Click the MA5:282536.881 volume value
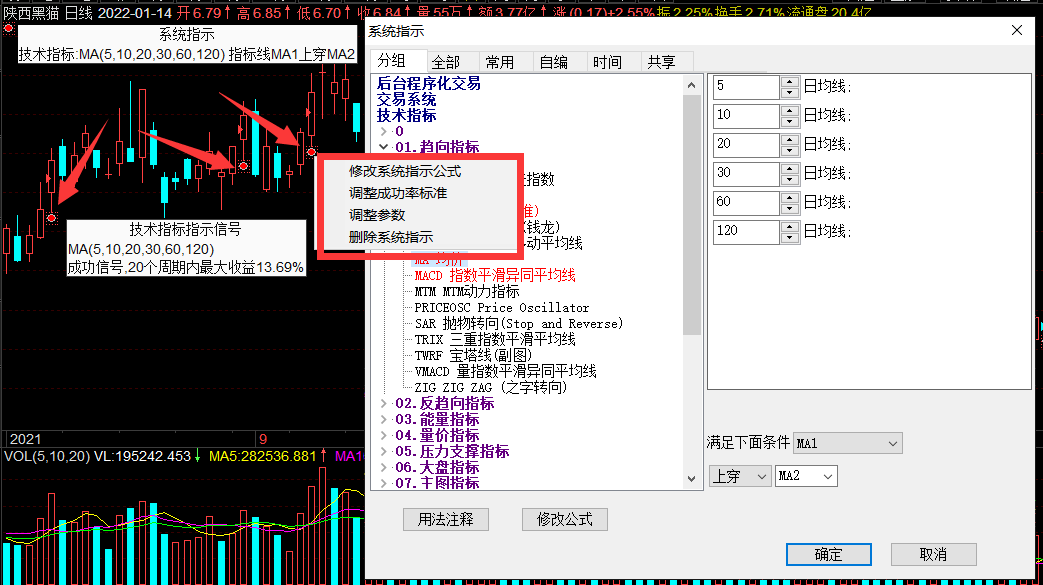Viewport: 1043px width, 585px height. click(262, 457)
